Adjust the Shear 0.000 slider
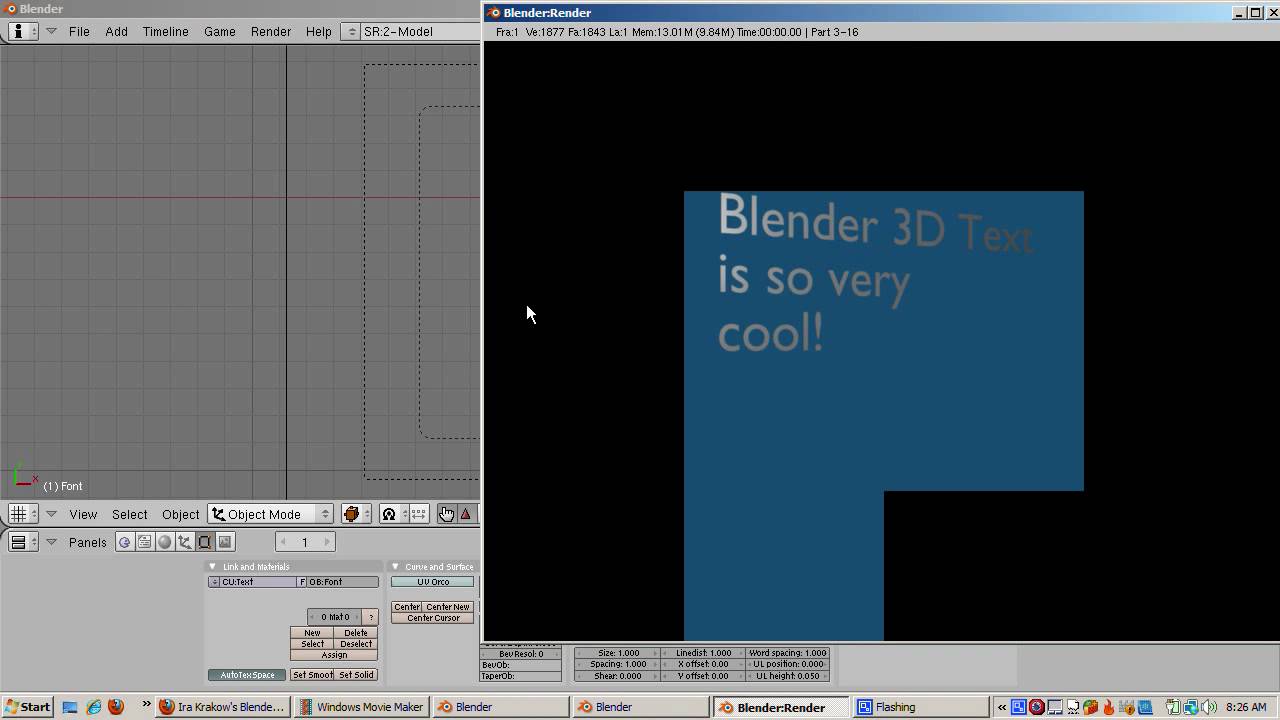The width and height of the screenshot is (1280, 720). [x=618, y=676]
